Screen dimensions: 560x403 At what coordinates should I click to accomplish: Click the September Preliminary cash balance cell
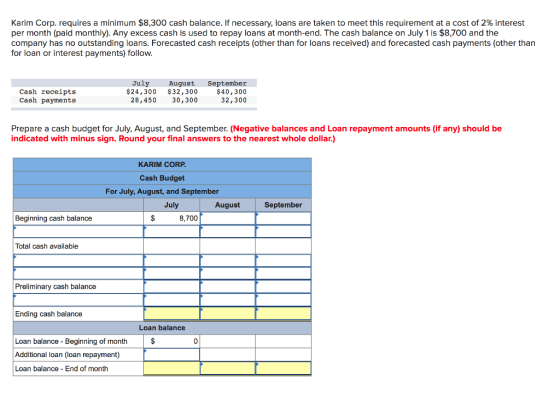(x=283, y=287)
